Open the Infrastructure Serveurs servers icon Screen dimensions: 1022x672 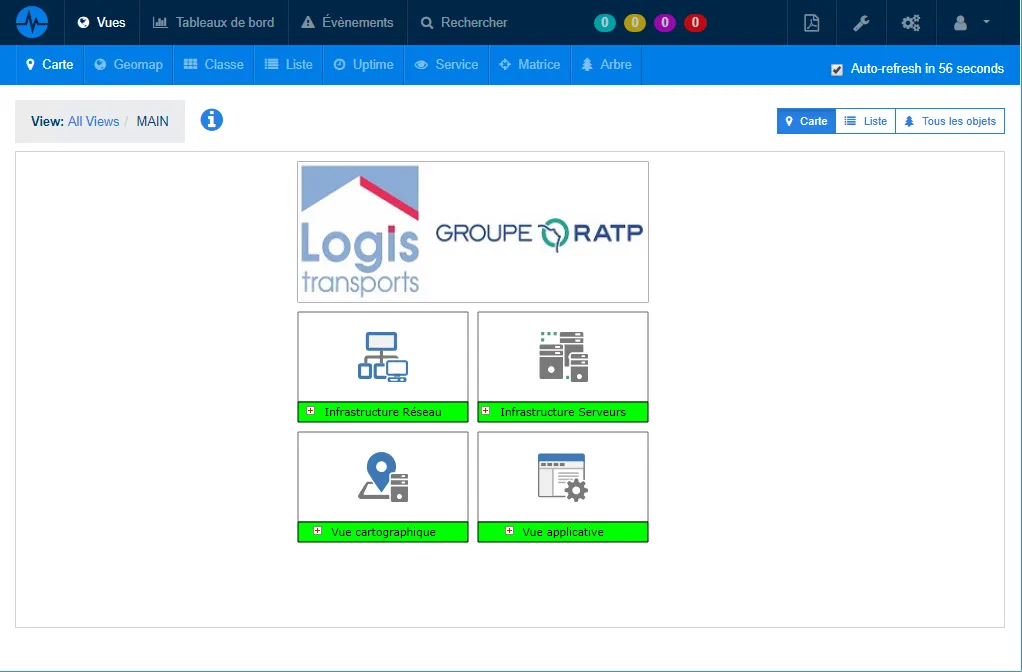563,357
